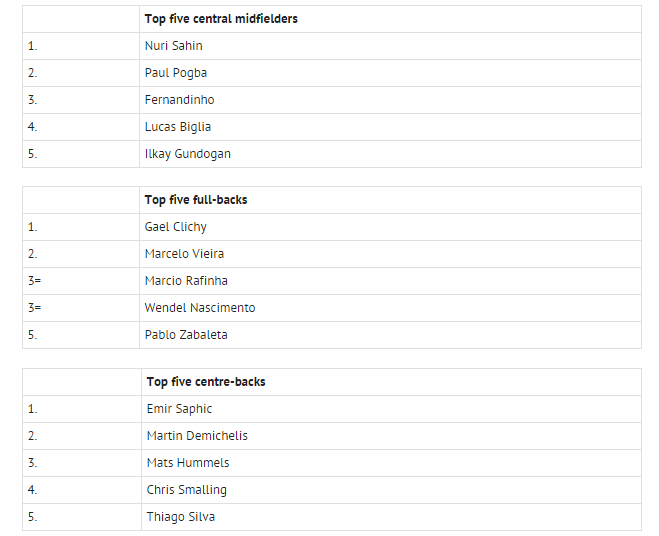Screen dimensions: 659x536
Task: Select Gael Clichy in the full-backs table
Action: click(176, 227)
